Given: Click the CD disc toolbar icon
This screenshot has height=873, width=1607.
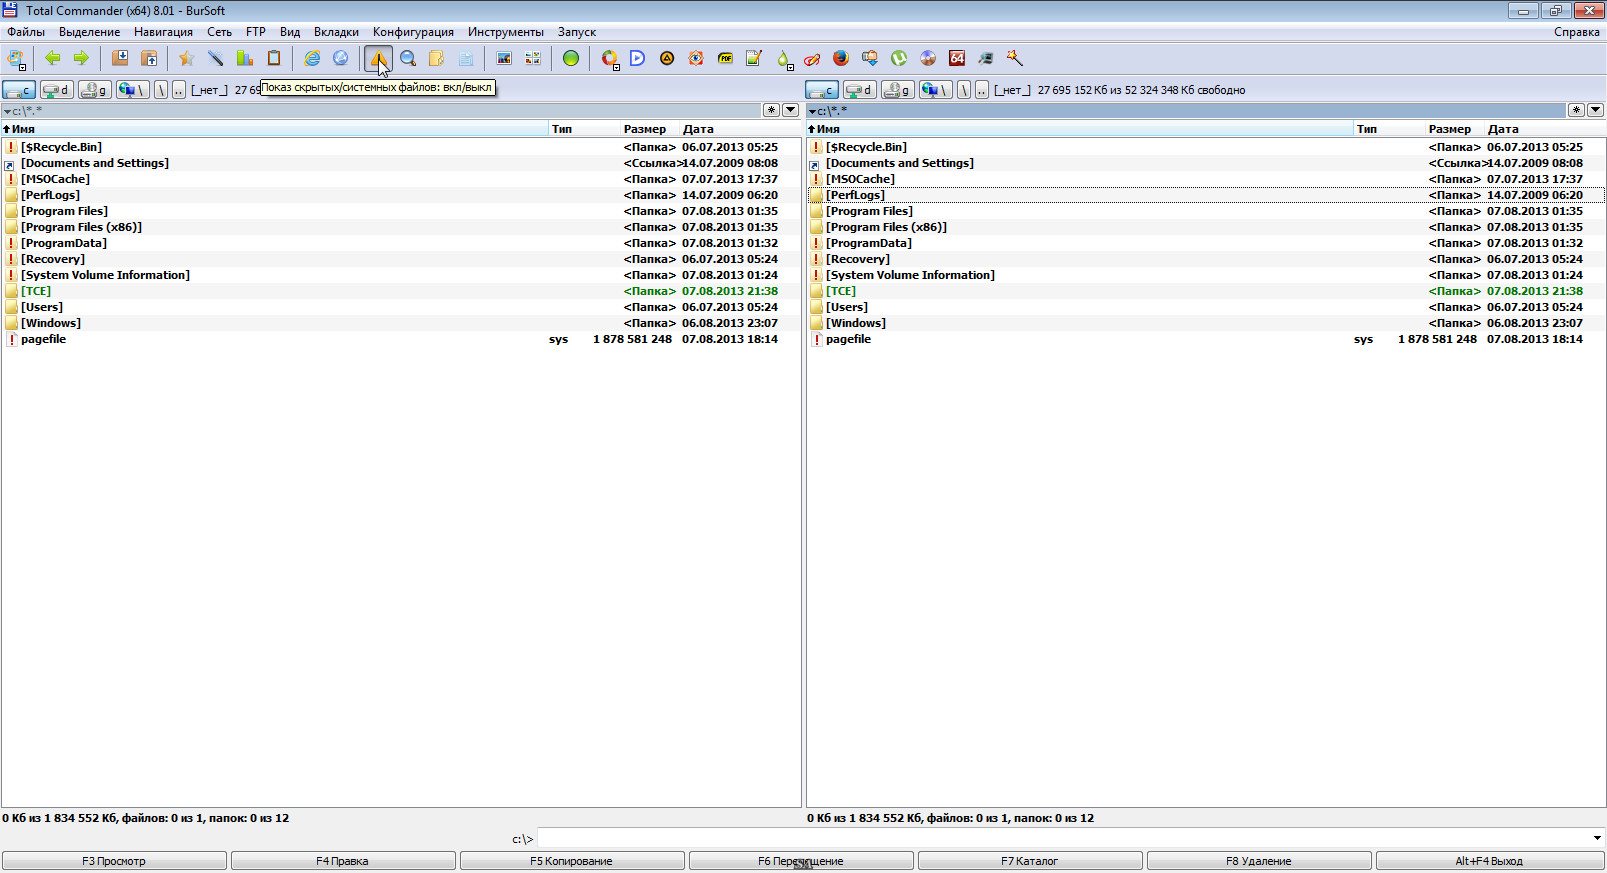Looking at the screenshot, I should click(928, 58).
